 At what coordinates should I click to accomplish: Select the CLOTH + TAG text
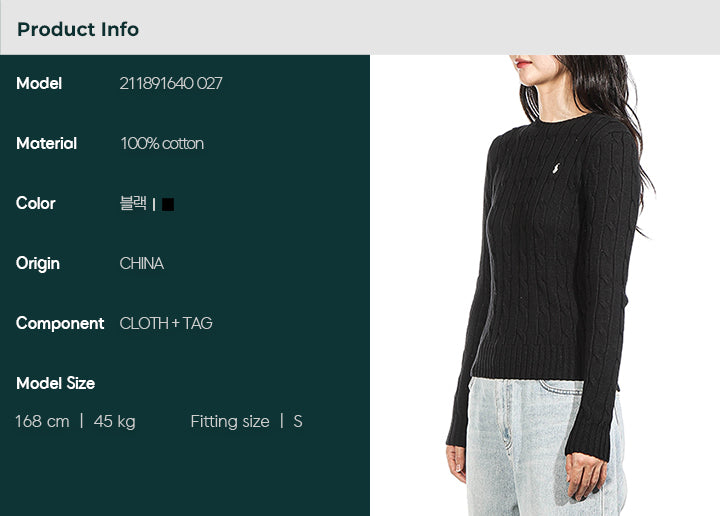pyautogui.click(x=166, y=323)
